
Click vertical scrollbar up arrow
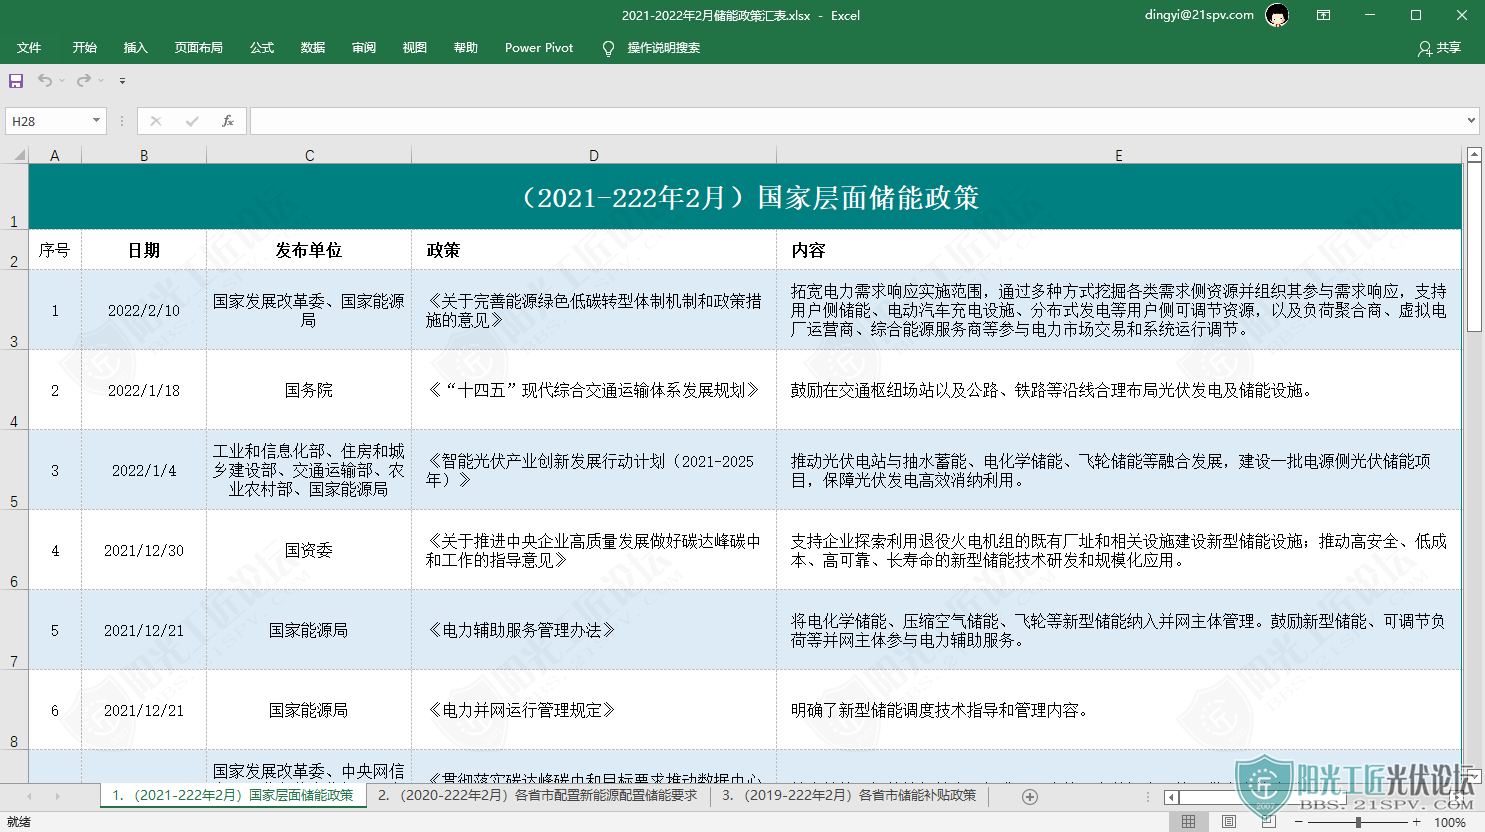click(x=1474, y=155)
